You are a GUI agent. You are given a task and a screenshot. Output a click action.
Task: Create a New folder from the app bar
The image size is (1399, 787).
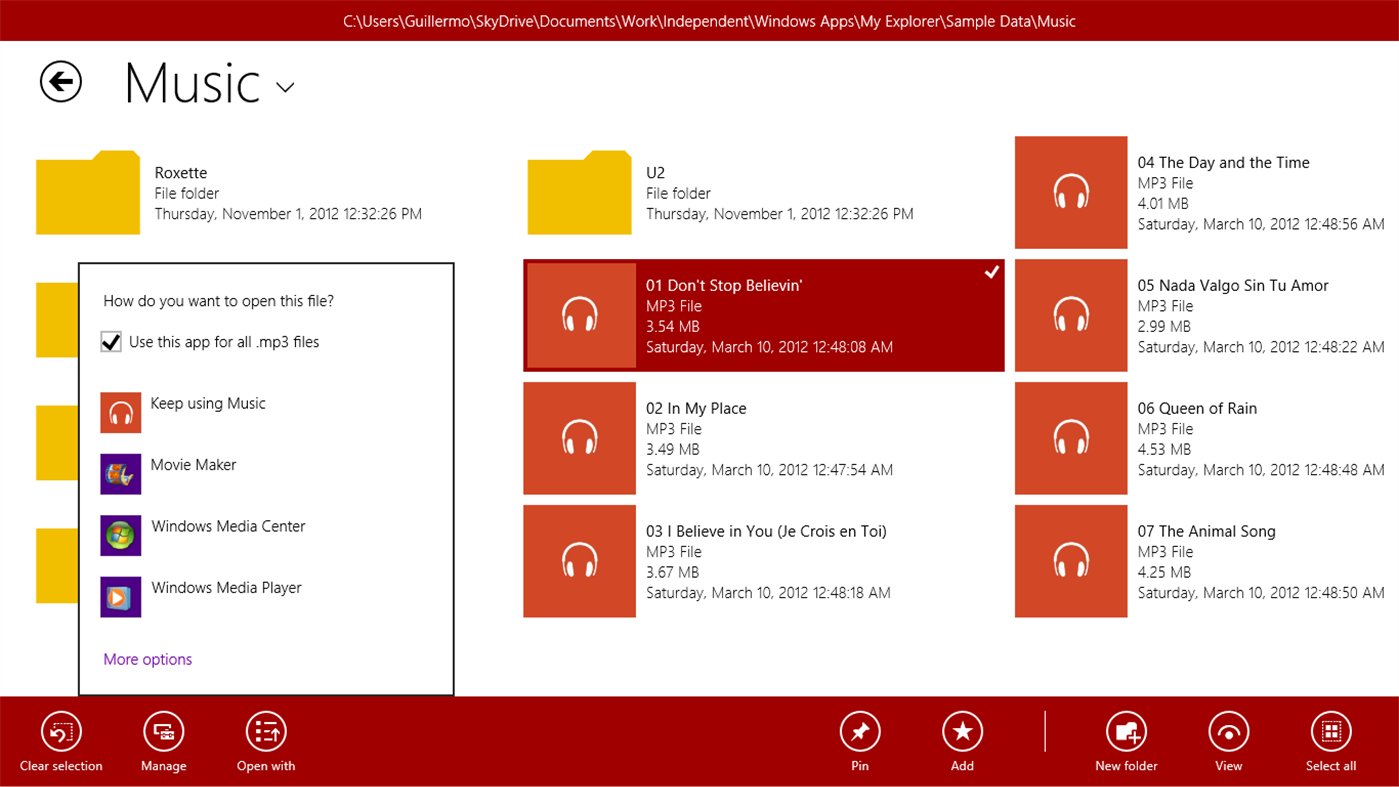pyautogui.click(x=1126, y=731)
